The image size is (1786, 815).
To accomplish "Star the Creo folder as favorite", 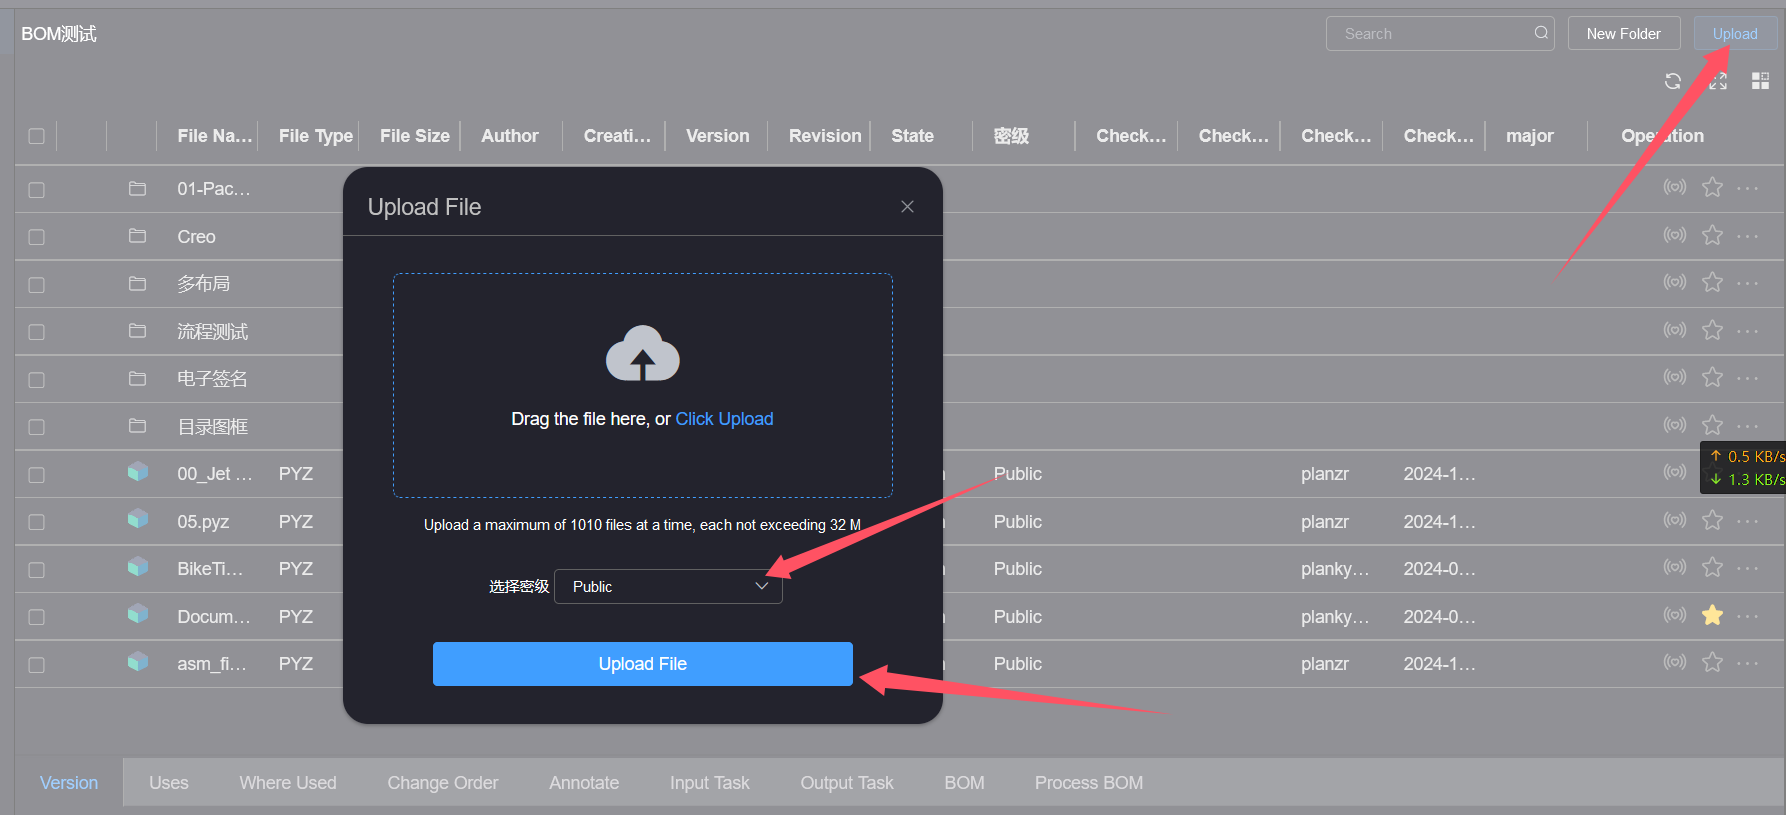I will coord(1712,235).
